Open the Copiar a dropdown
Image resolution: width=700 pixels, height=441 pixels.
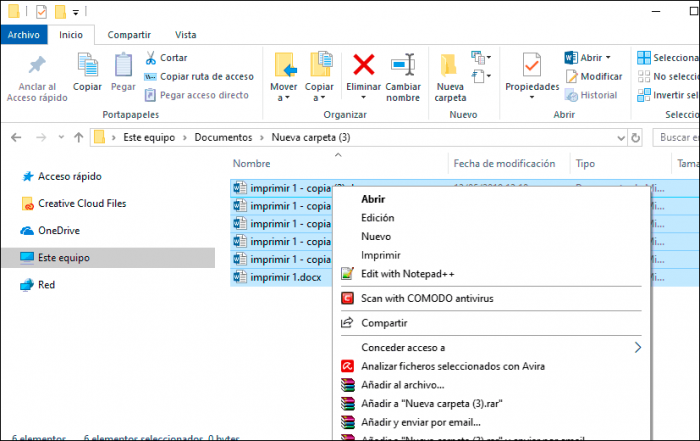click(x=319, y=77)
